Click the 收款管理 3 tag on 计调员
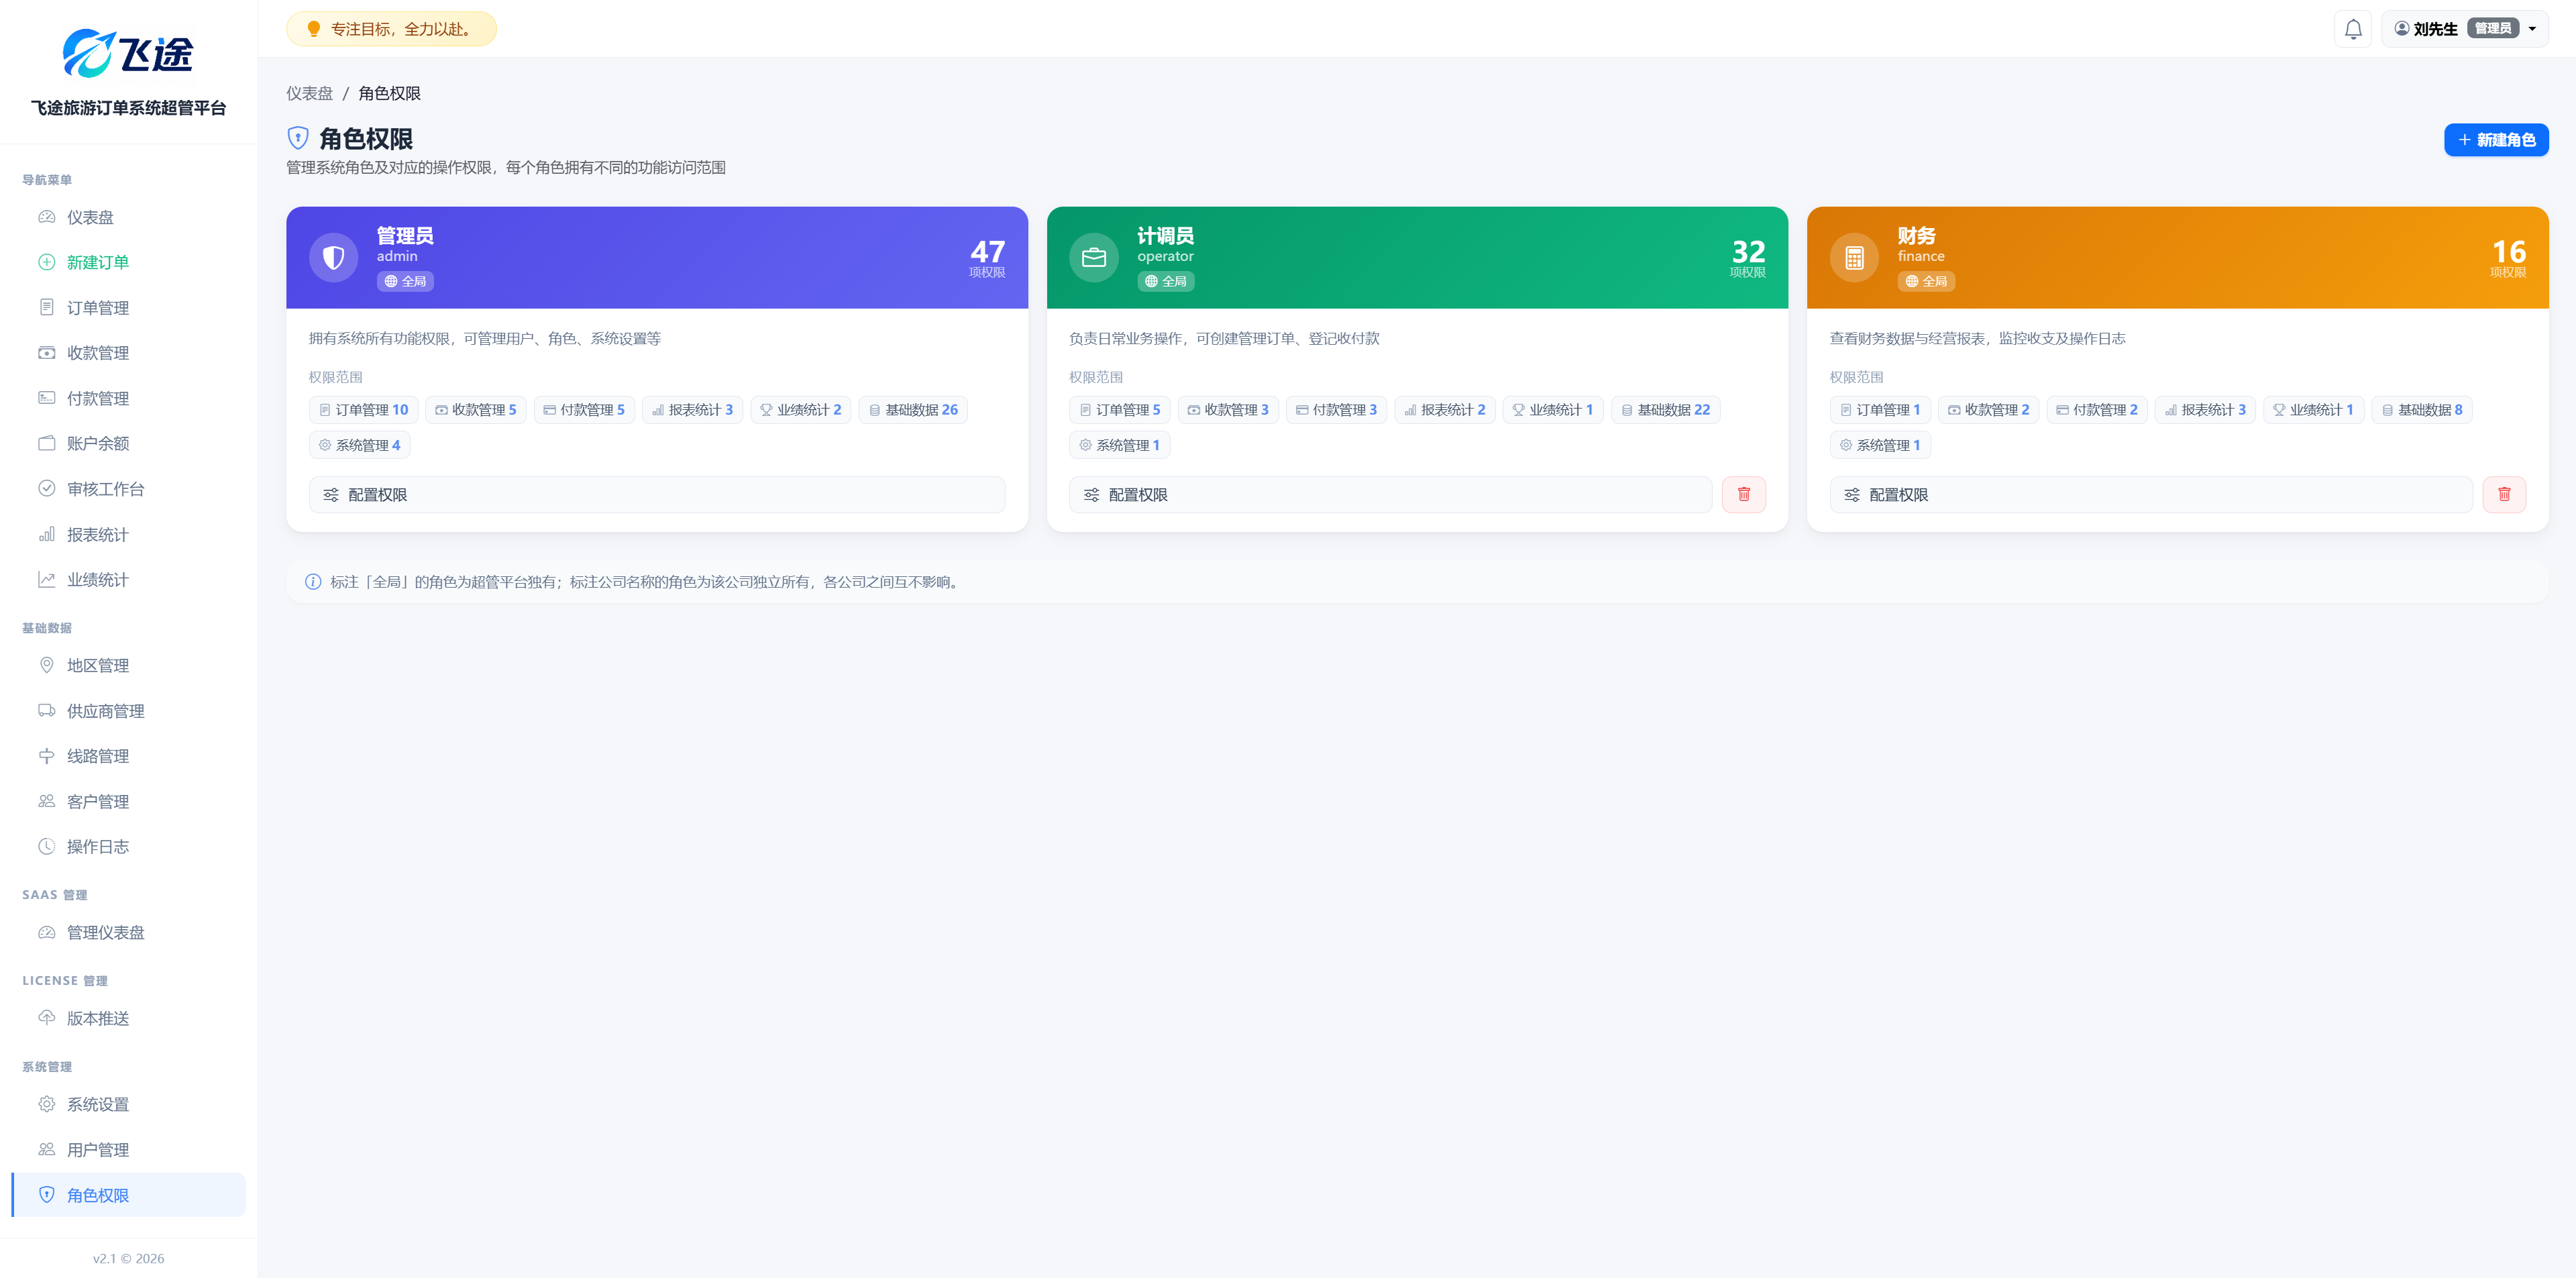 click(1228, 410)
